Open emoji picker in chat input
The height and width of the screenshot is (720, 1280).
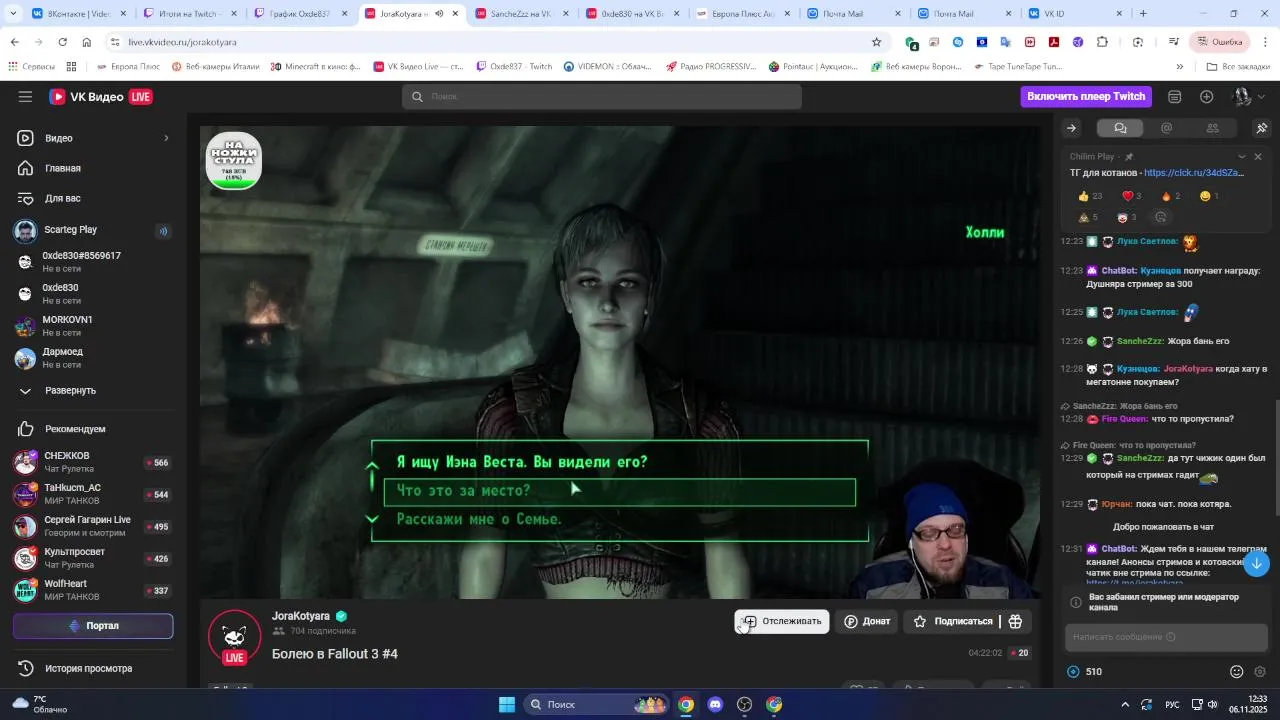click(1237, 672)
